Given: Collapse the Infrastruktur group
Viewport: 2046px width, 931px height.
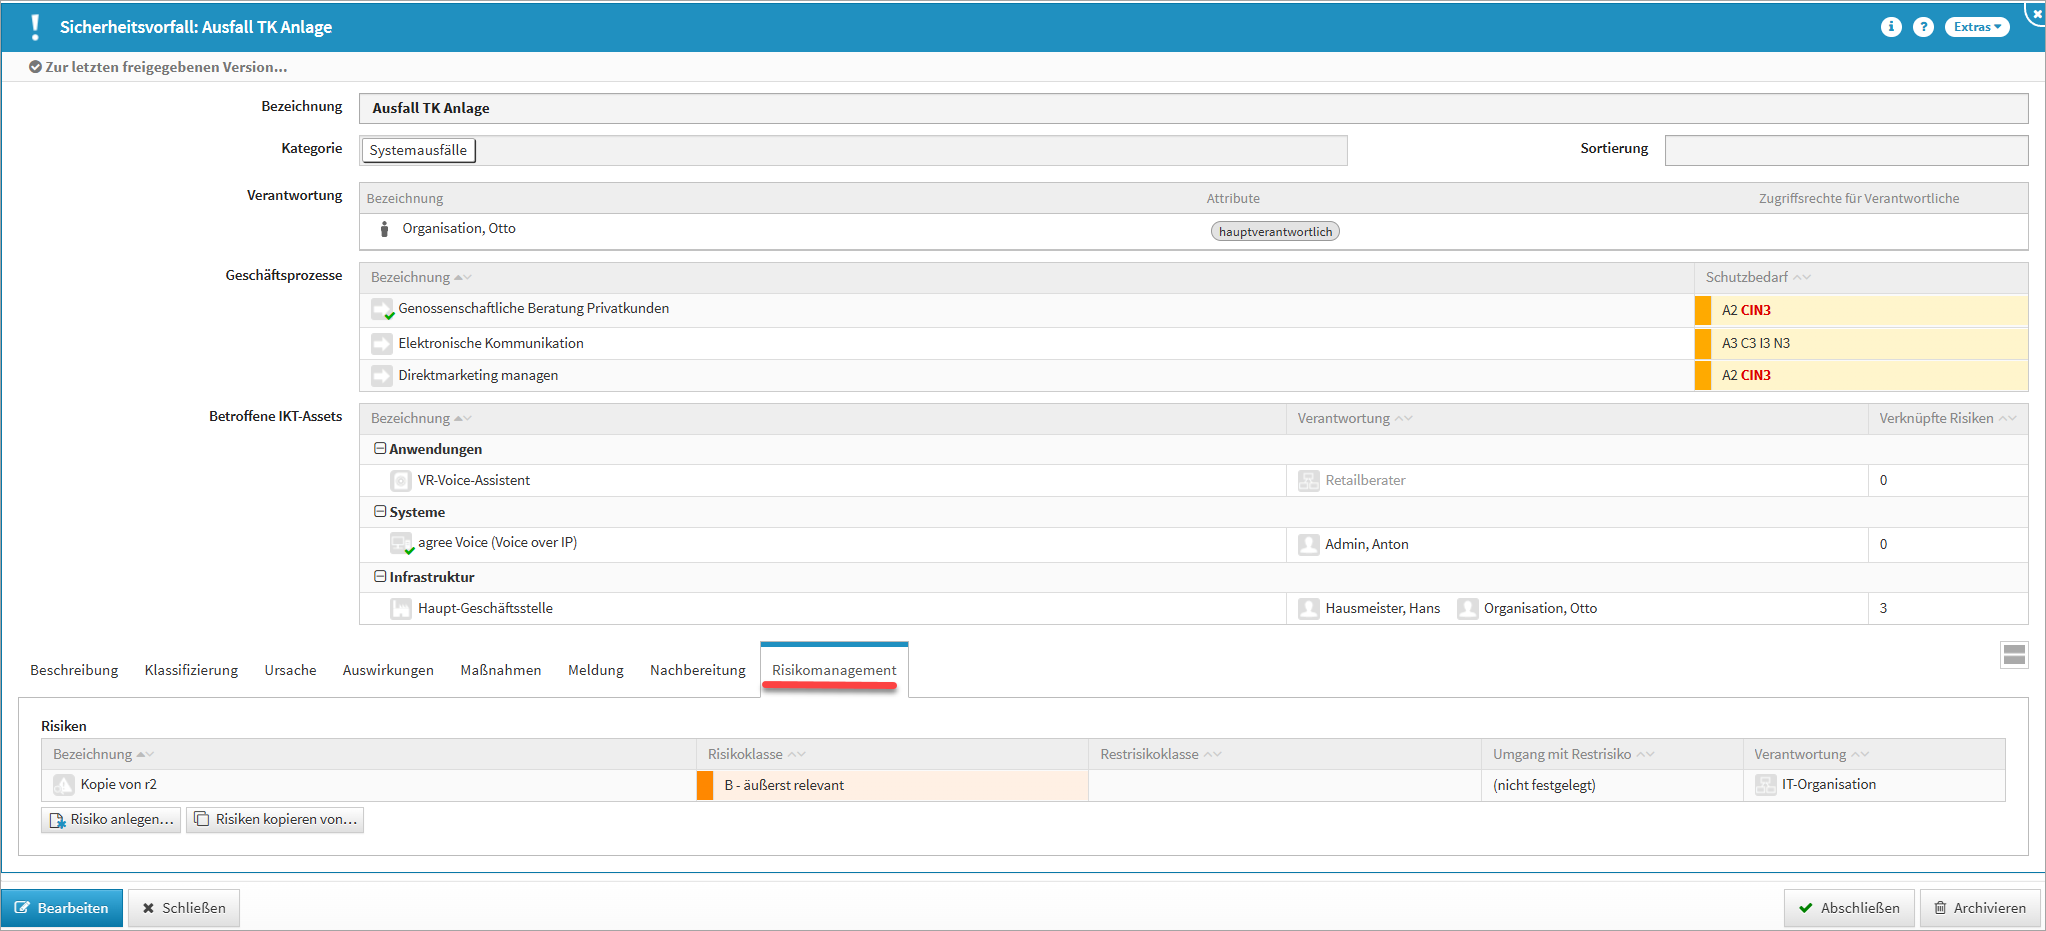Looking at the screenshot, I should 380,577.
